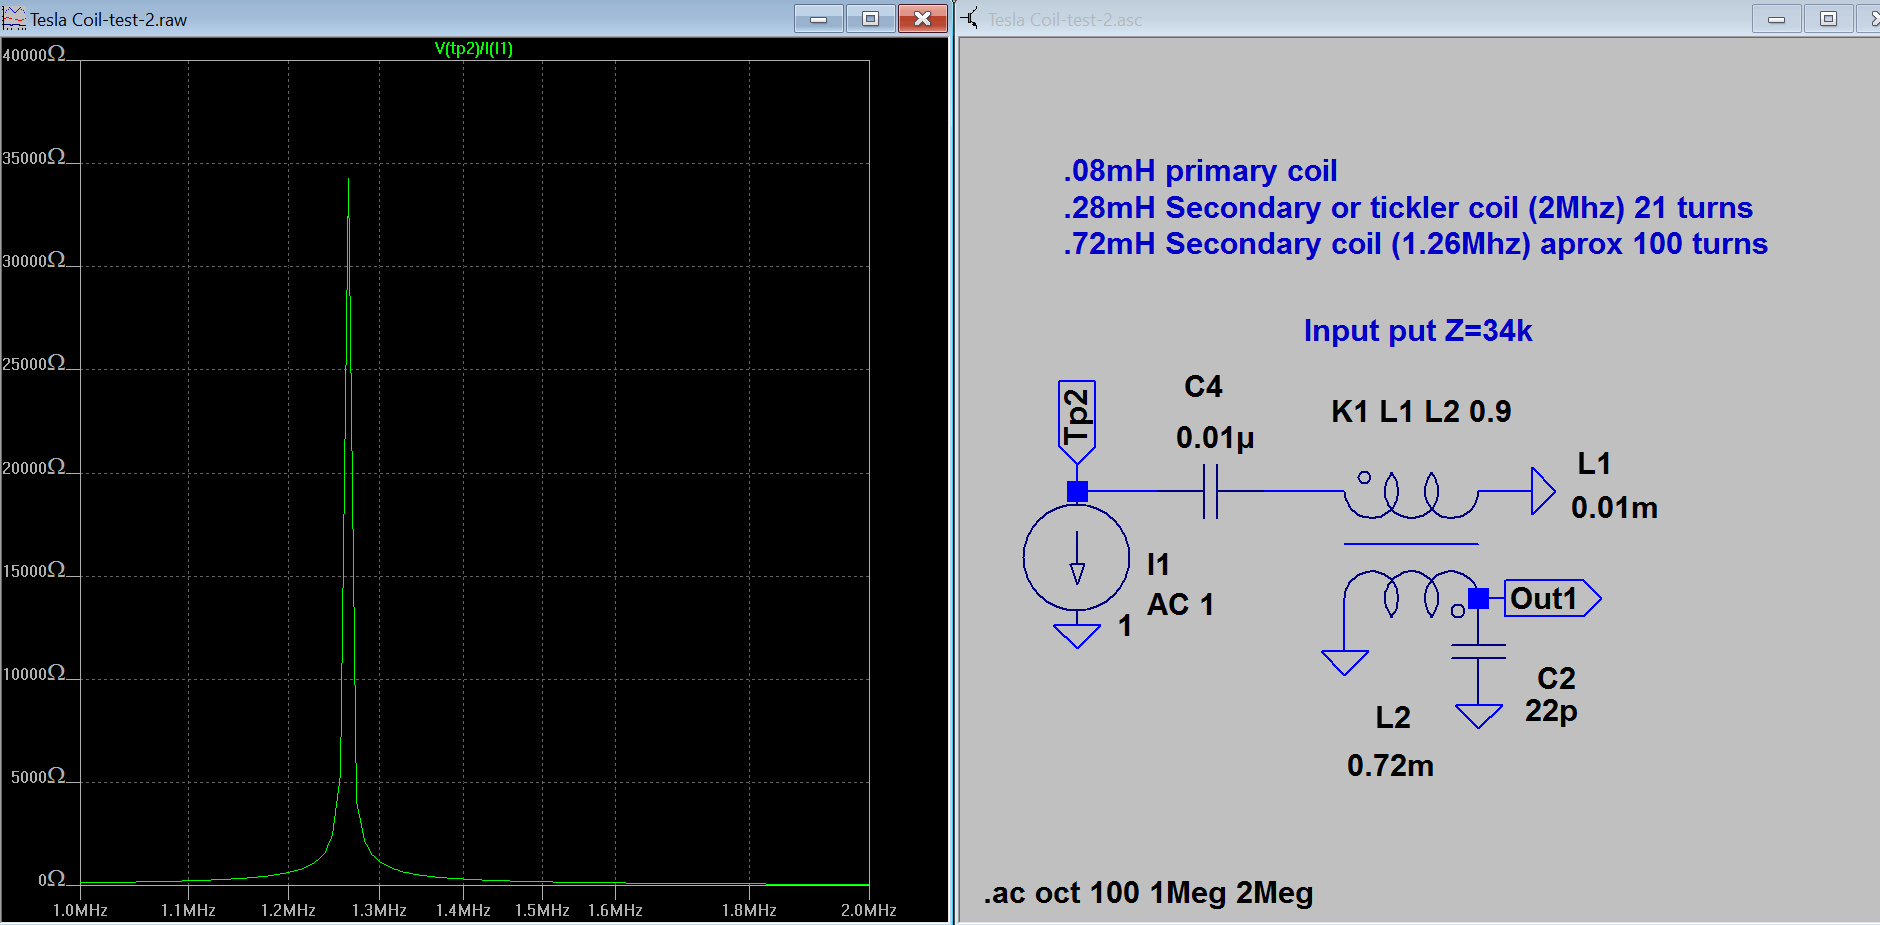Image resolution: width=1880 pixels, height=925 pixels.
Task: Click the 0.72m inductance value
Action: (1390, 765)
